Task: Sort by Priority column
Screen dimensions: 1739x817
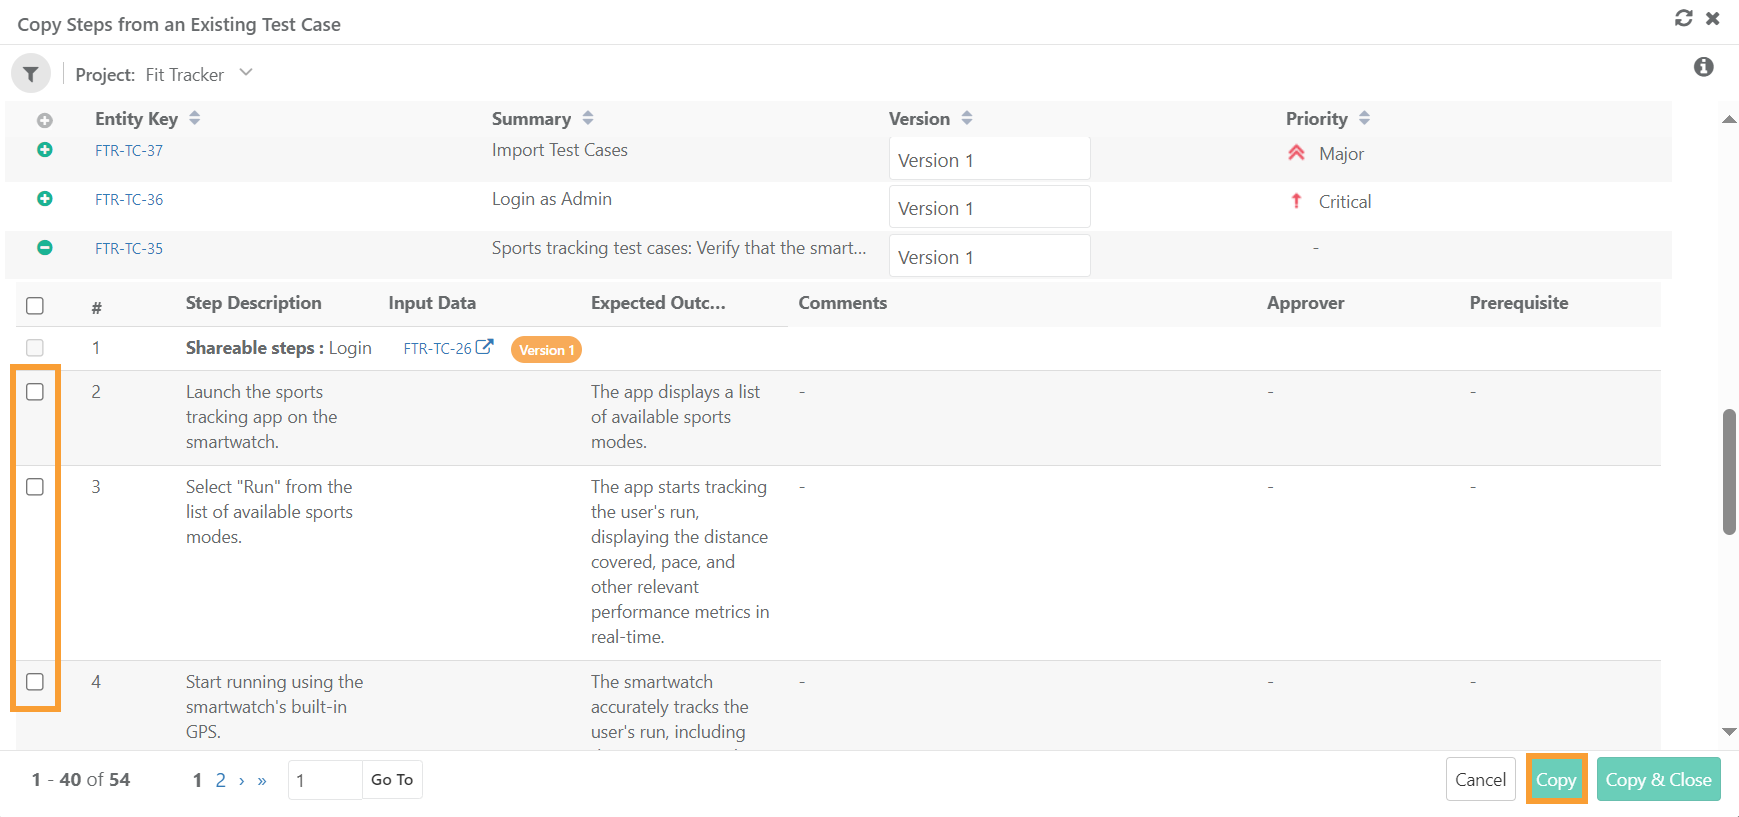Action: click(x=1364, y=118)
